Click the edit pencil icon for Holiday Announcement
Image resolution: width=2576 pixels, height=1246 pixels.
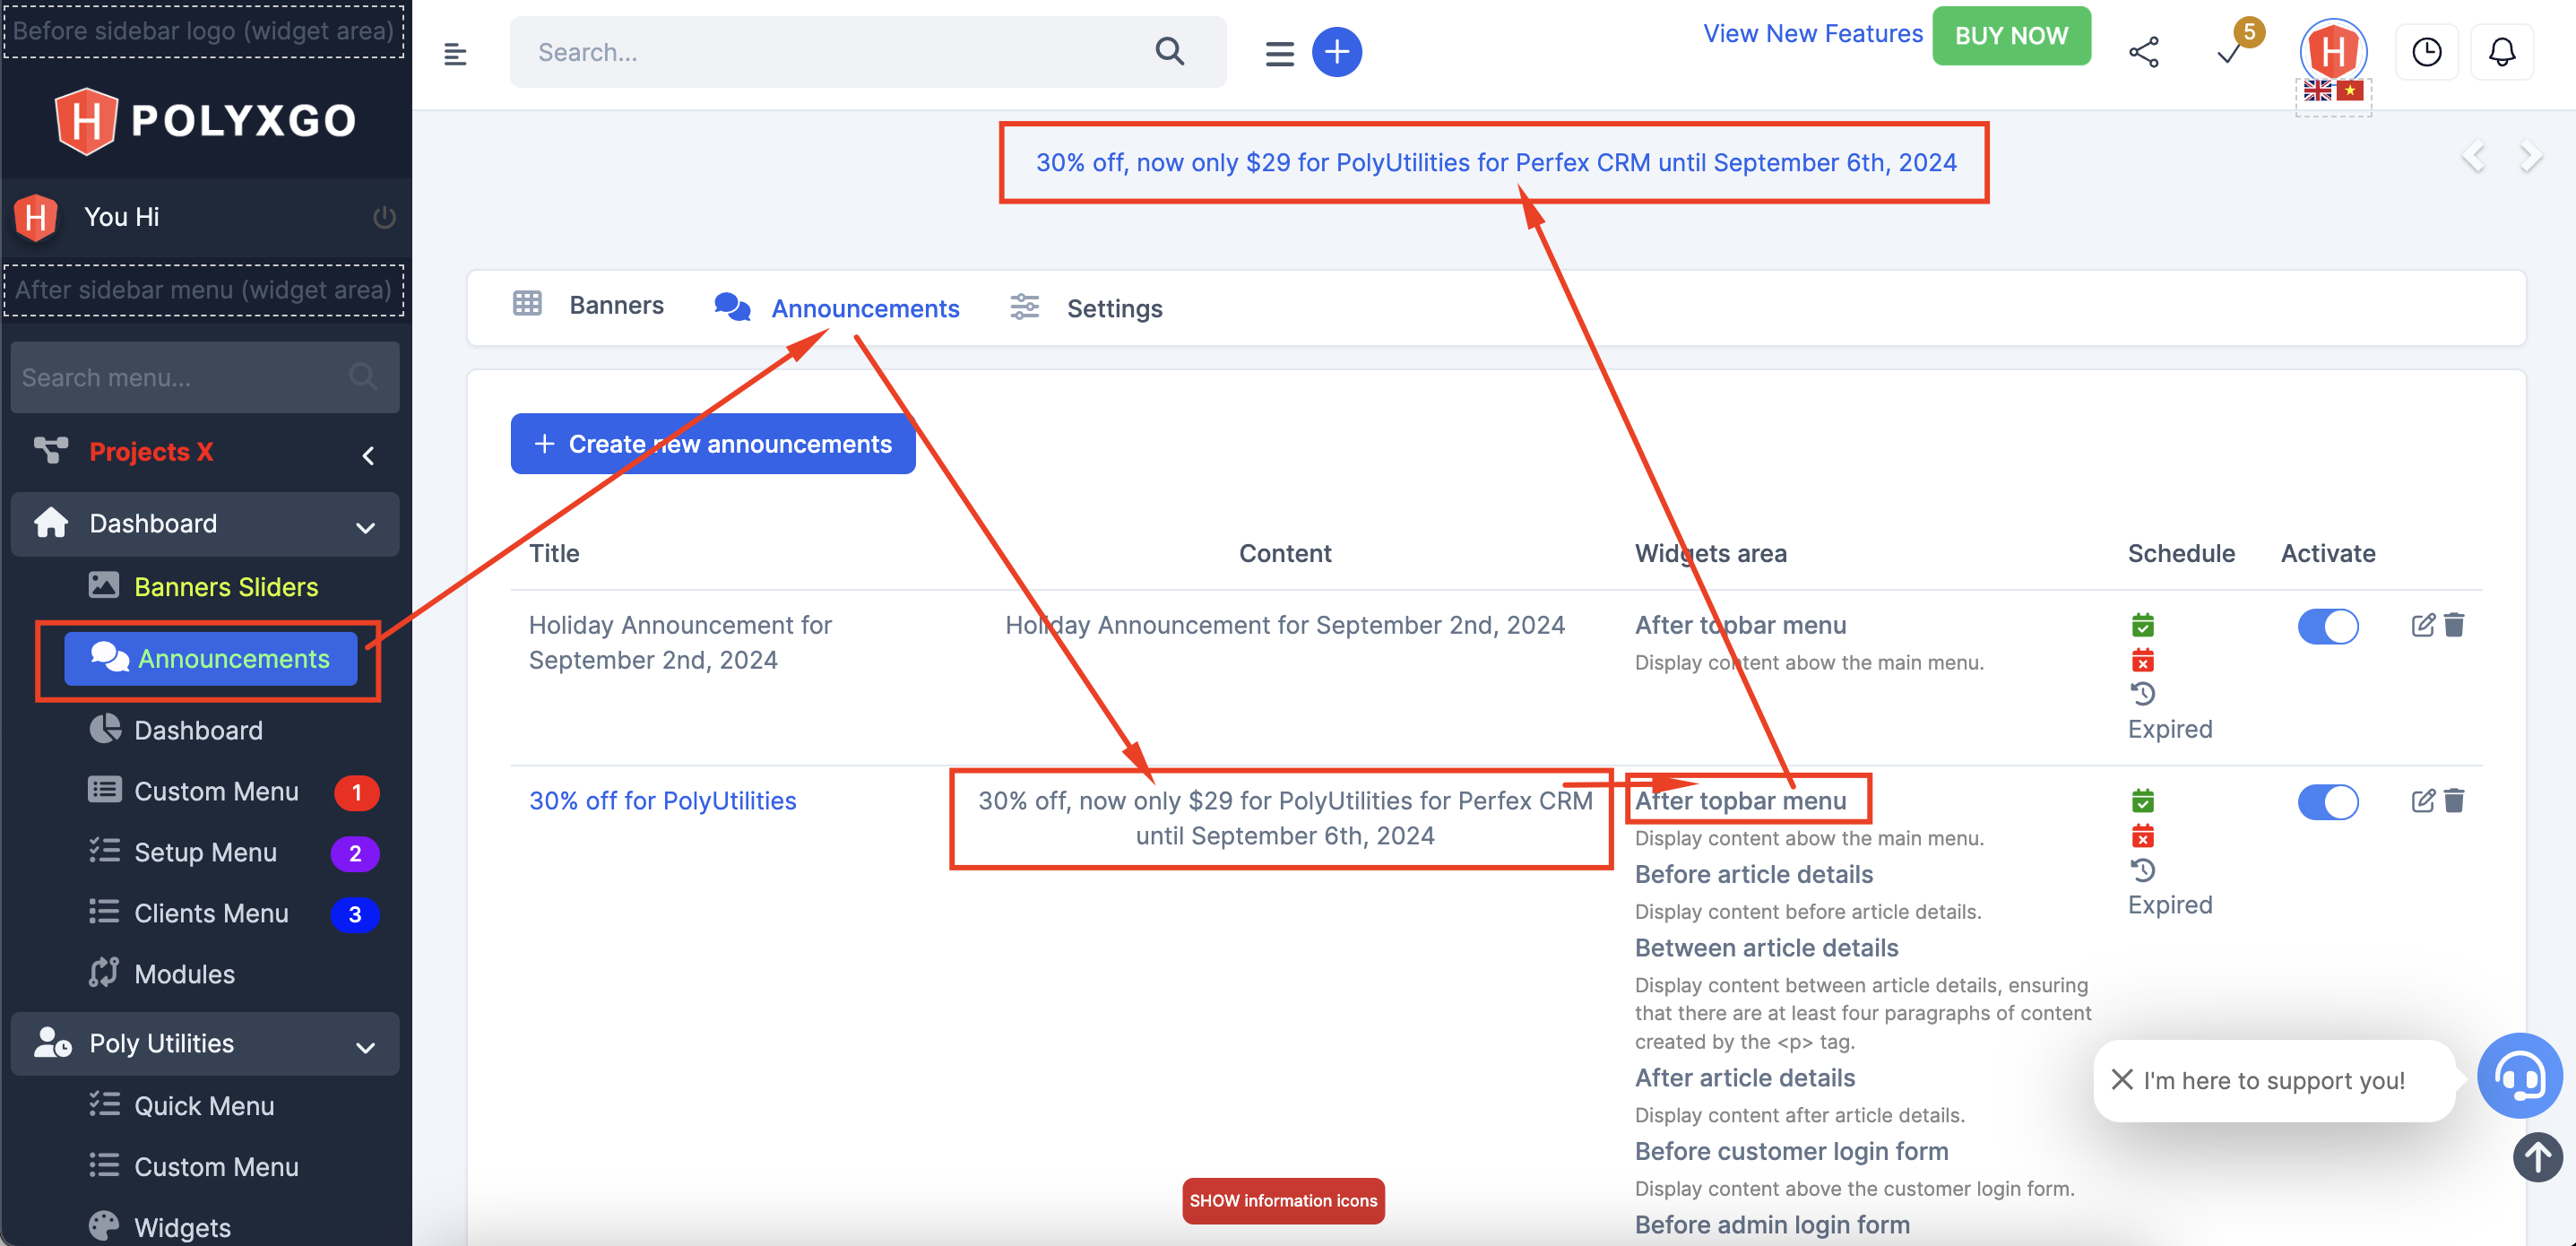click(x=2423, y=625)
